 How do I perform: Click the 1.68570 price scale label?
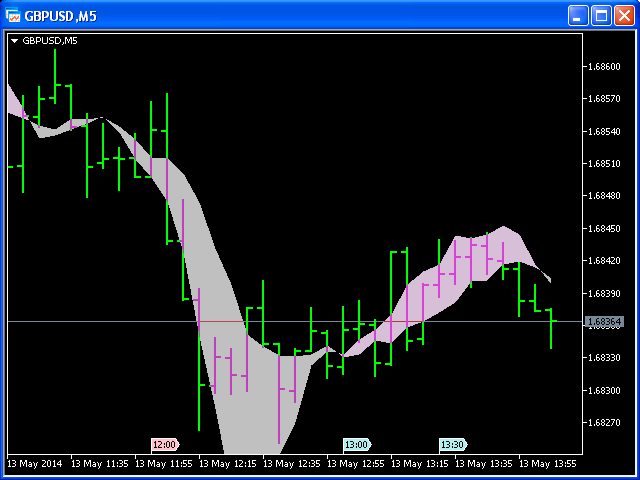click(x=604, y=99)
